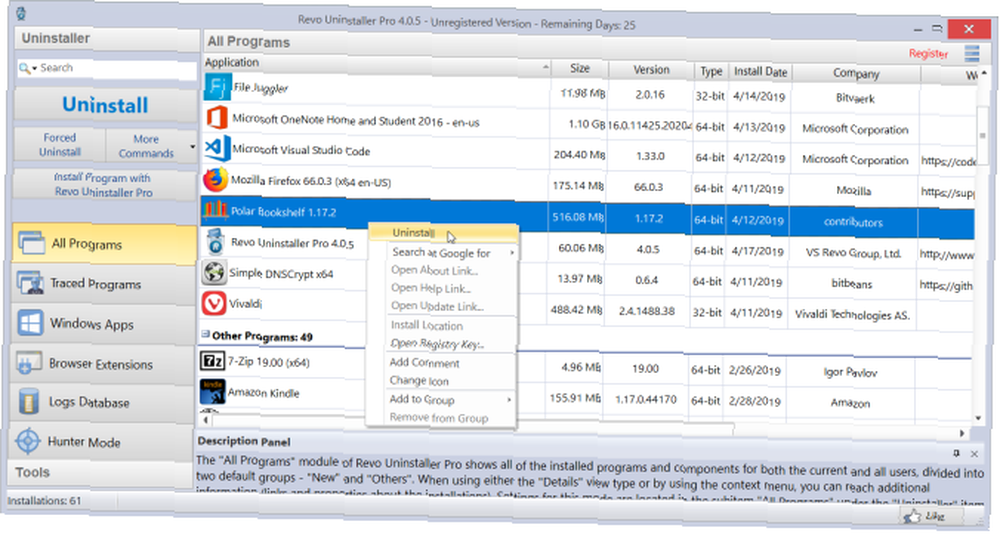Click the Forced Uninstall button
The width and height of the screenshot is (1000, 534).
(59, 145)
